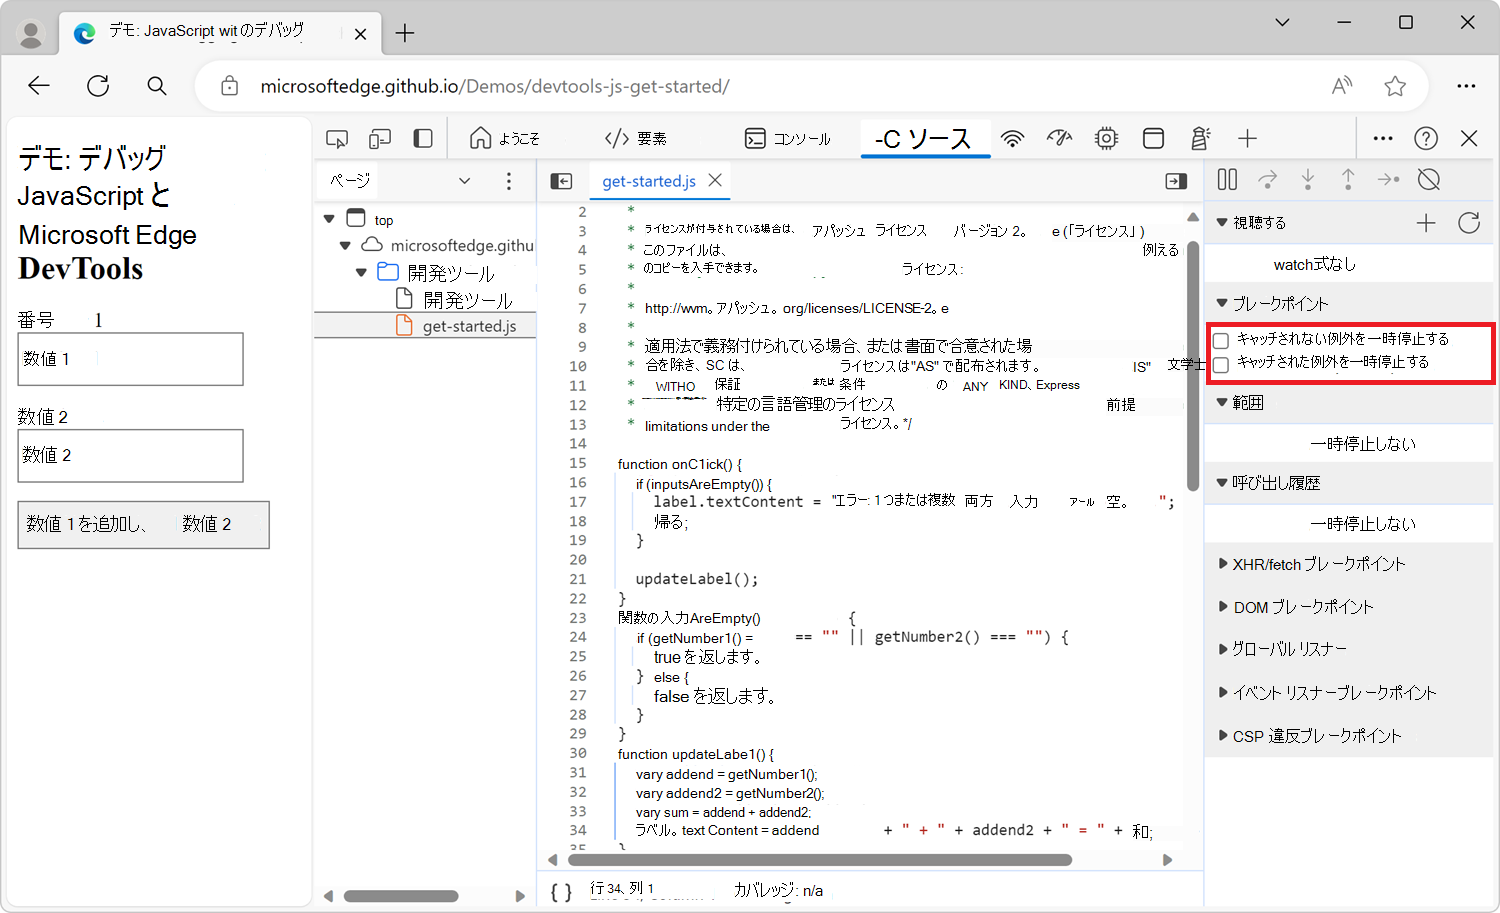Open the 要素 tab
Screen dimensions: 1500x913
click(x=637, y=138)
